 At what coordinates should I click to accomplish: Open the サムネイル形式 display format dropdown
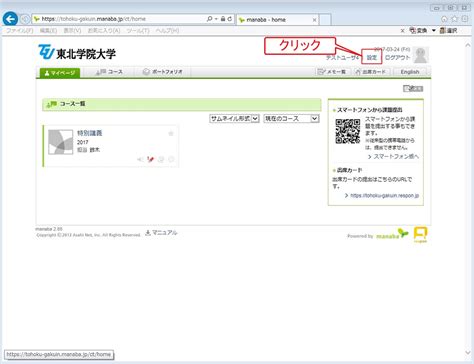[x=234, y=118]
